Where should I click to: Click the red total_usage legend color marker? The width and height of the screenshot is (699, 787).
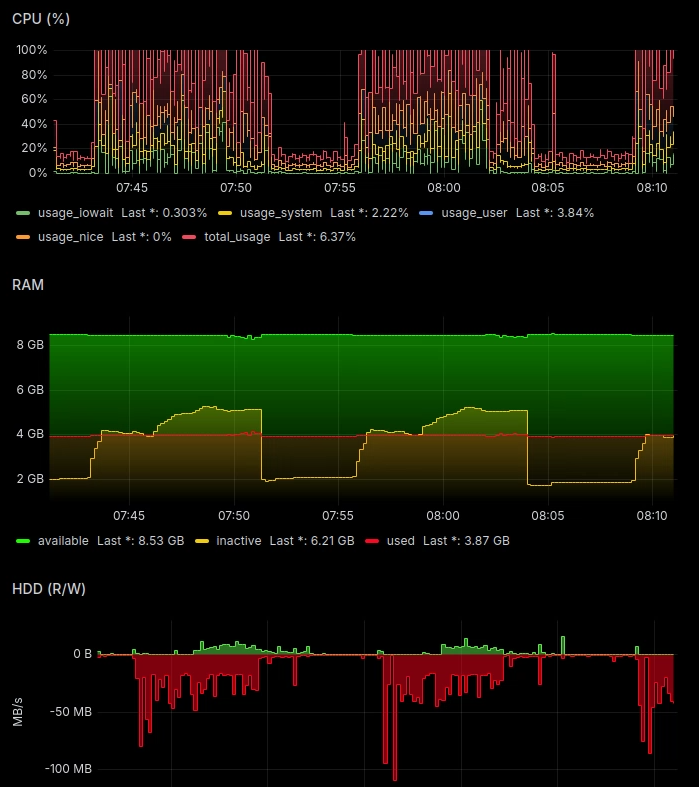pyautogui.click(x=189, y=237)
